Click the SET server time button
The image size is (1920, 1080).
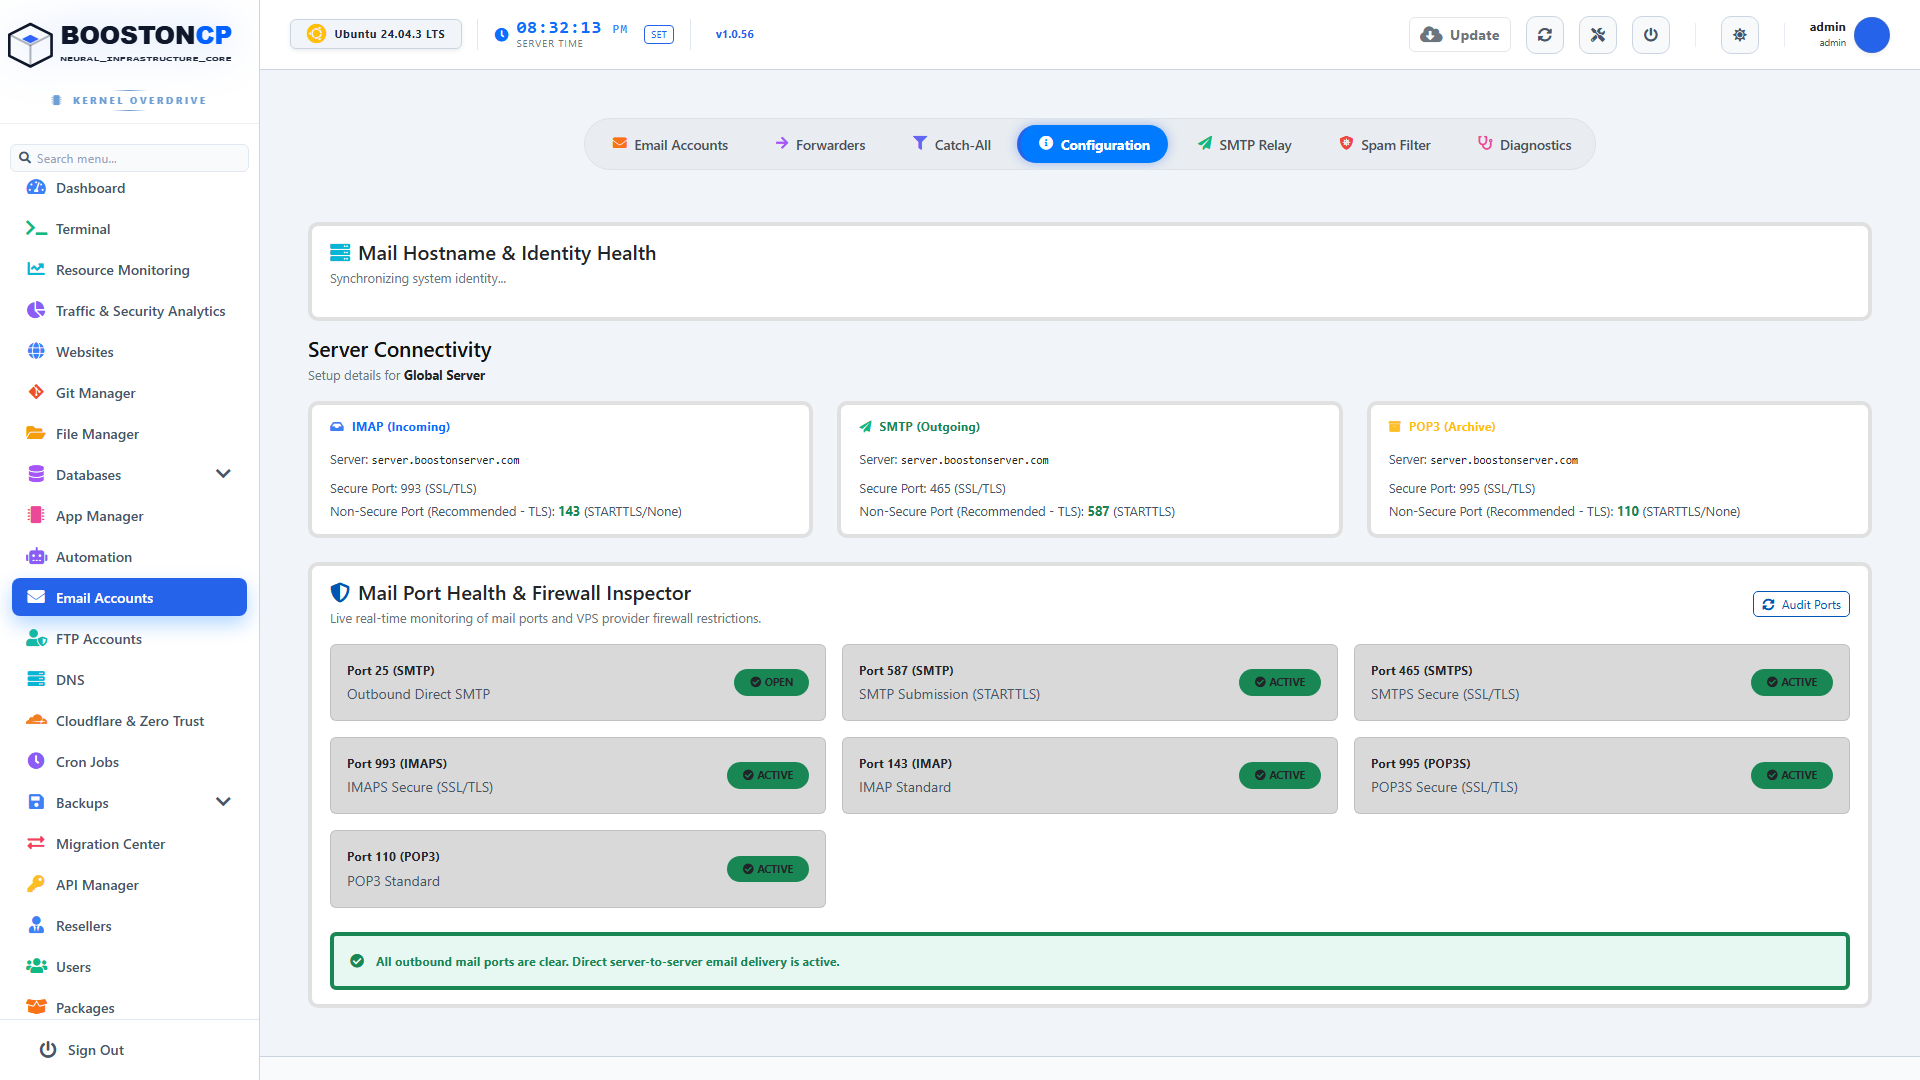(x=659, y=35)
